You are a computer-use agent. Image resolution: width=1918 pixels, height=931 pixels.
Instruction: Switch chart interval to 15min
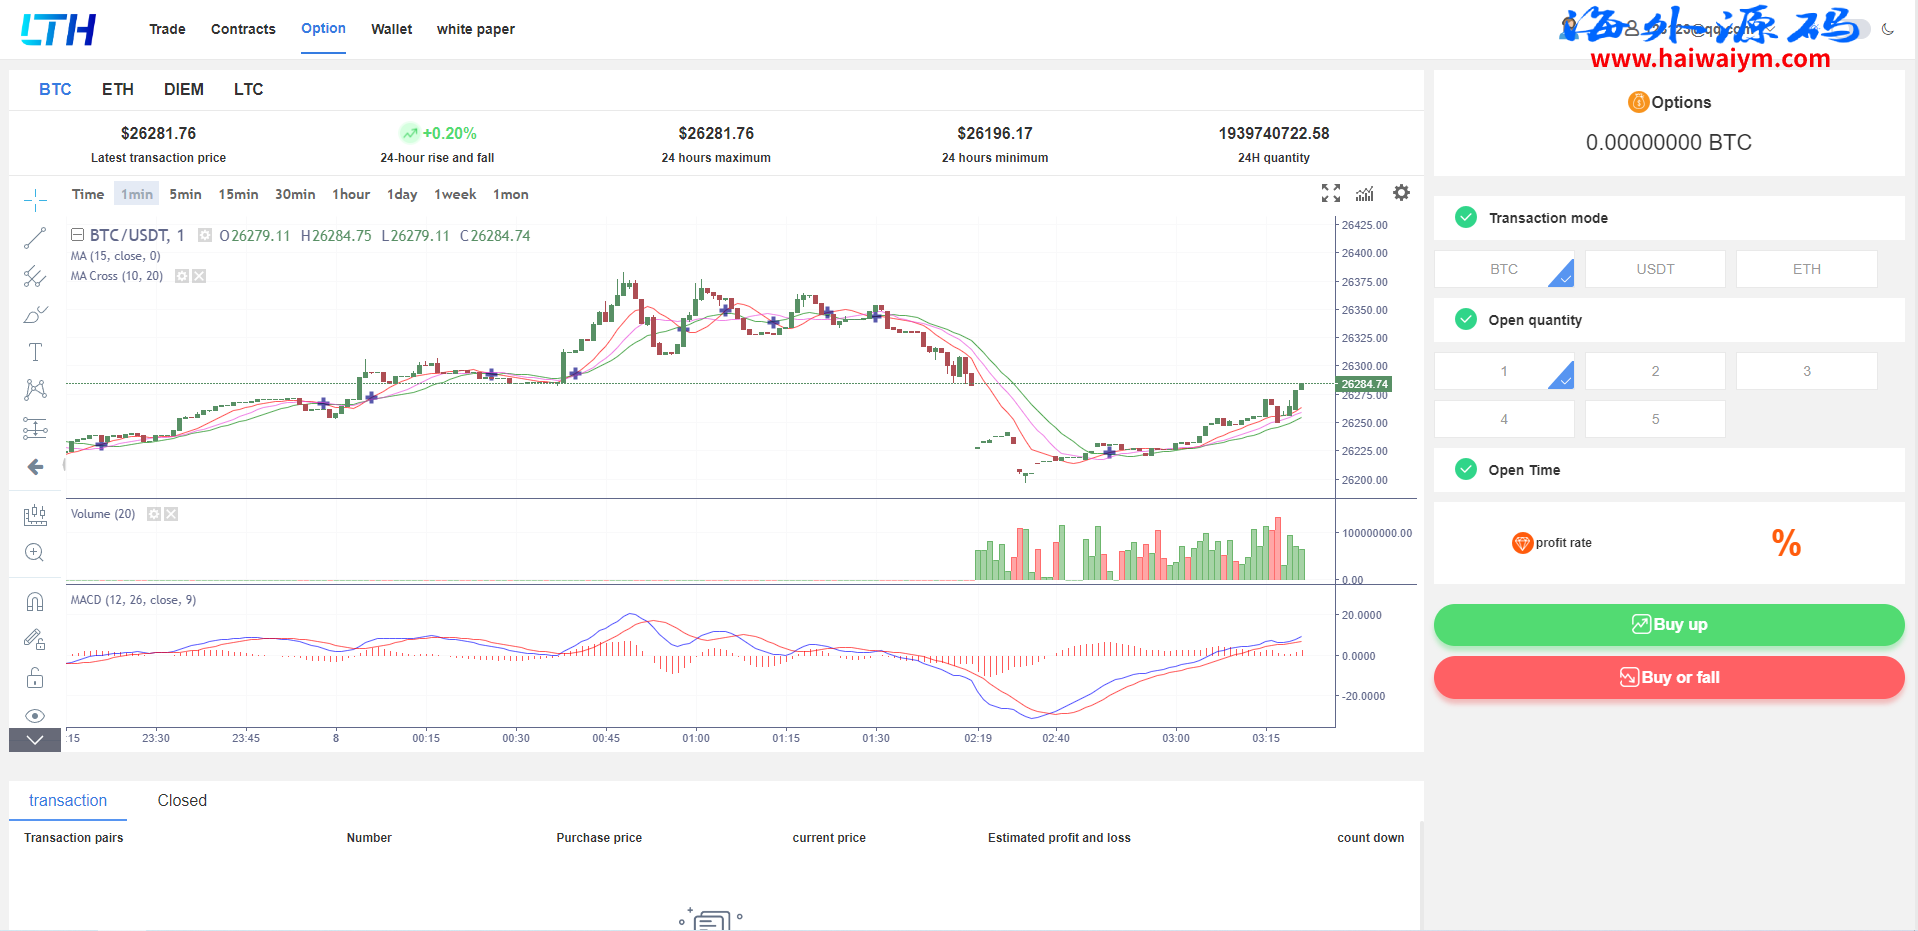point(238,194)
